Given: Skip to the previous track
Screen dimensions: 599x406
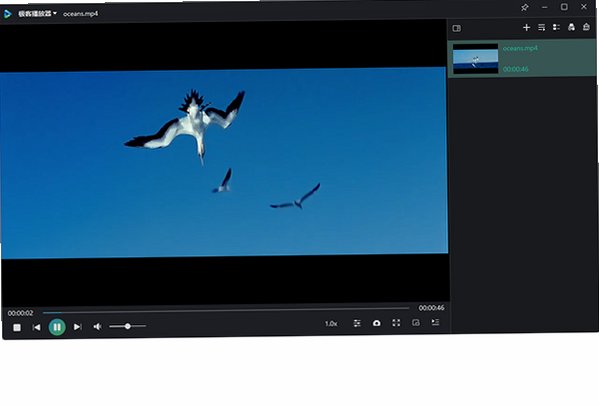Looking at the screenshot, I should 37,327.
